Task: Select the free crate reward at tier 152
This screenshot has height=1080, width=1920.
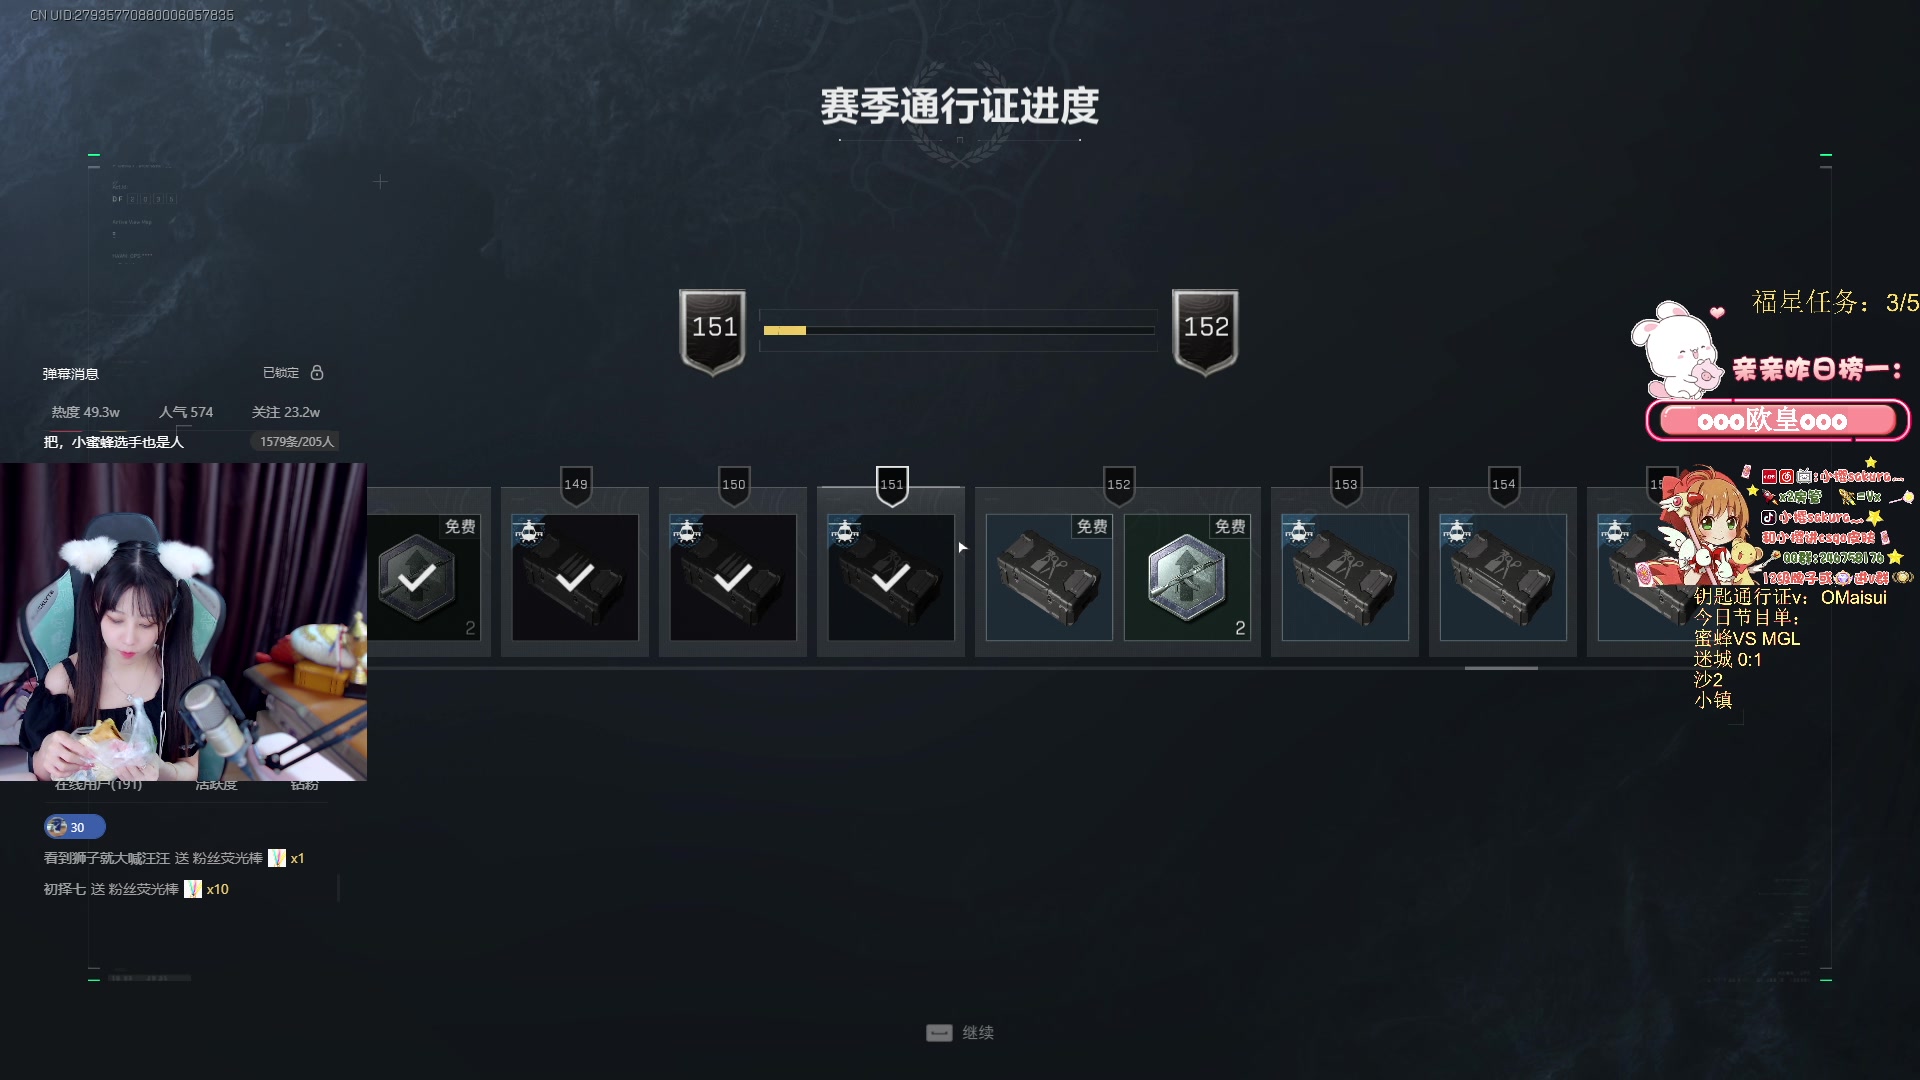Action: pyautogui.click(x=1049, y=577)
